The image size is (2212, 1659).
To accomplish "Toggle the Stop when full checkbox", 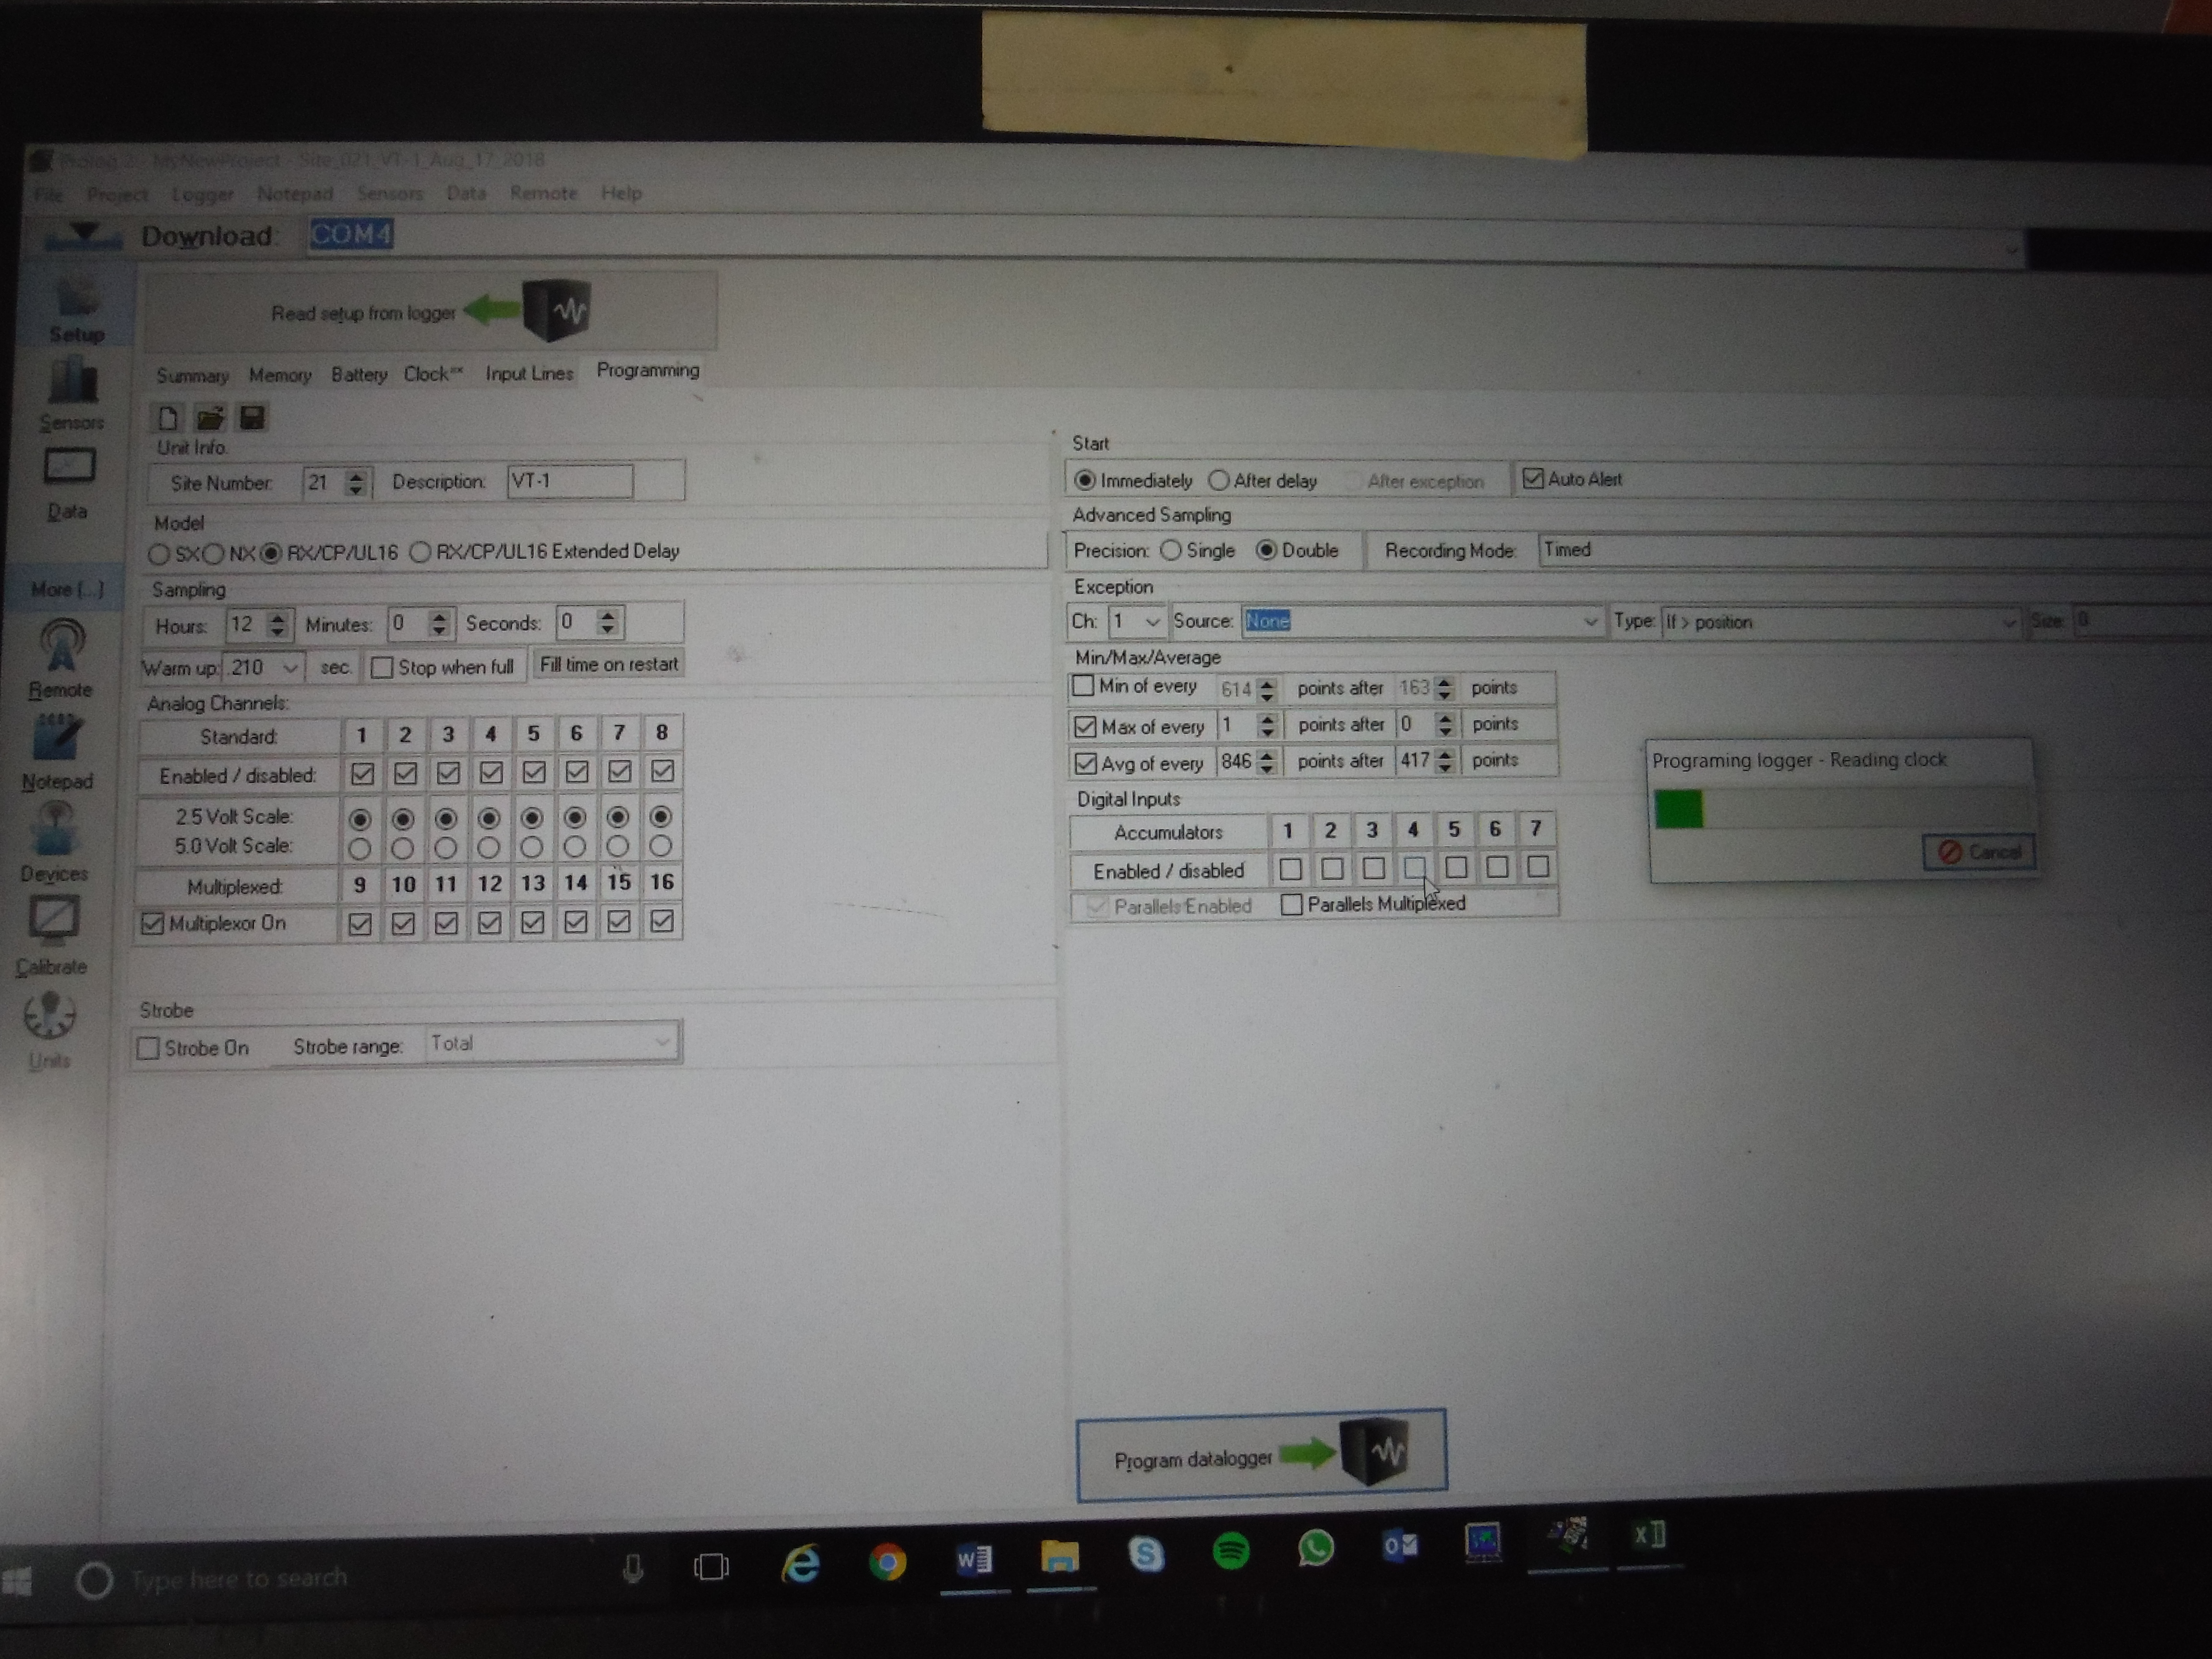I will pyautogui.click(x=382, y=667).
